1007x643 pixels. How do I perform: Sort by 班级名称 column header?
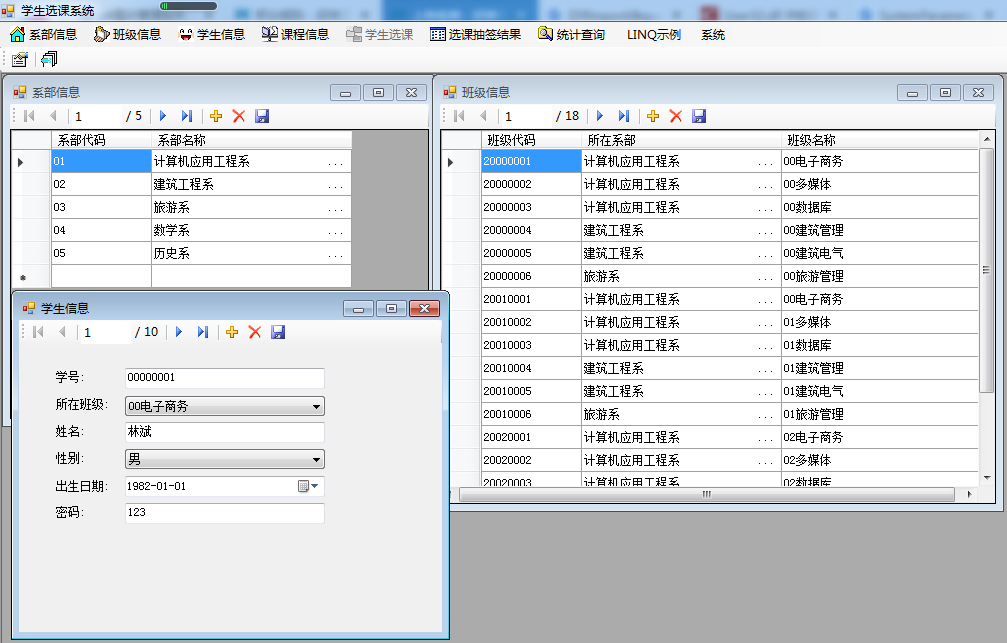pyautogui.click(x=879, y=140)
